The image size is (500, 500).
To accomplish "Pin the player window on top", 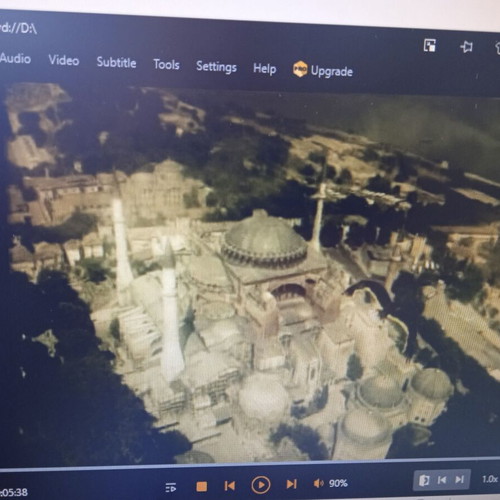I will click(x=466, y=47).
